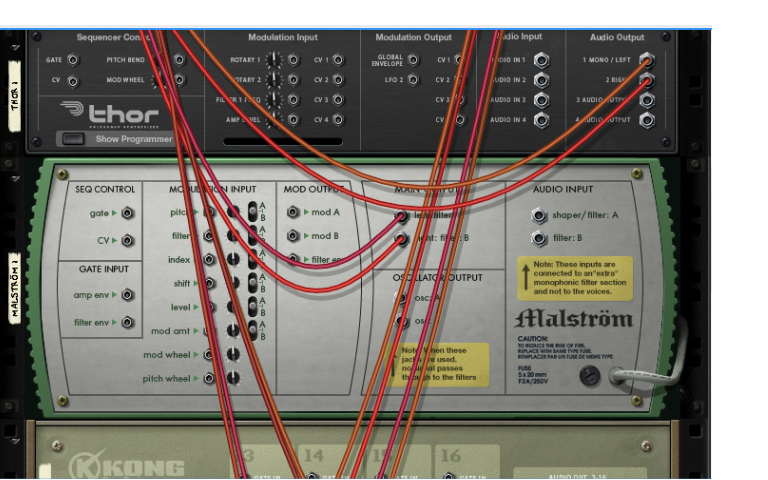Click Malström mod A output jack
768x480 pixels.
293,212
